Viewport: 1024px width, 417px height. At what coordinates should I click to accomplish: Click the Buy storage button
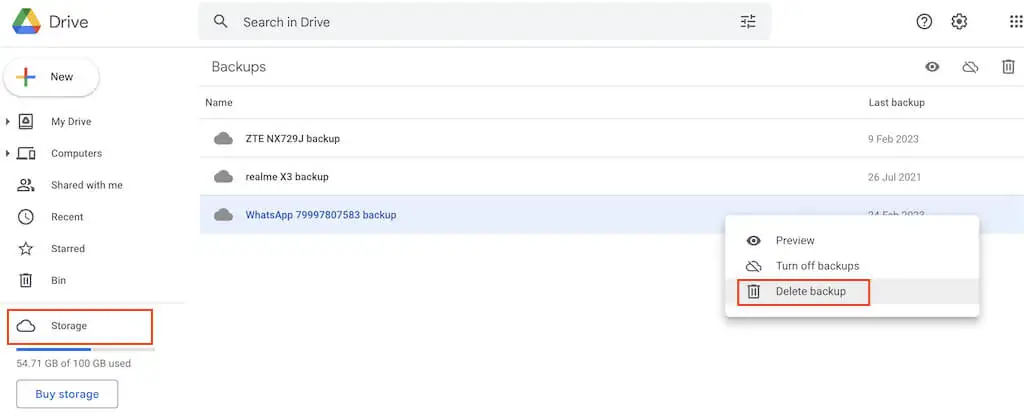67,394
